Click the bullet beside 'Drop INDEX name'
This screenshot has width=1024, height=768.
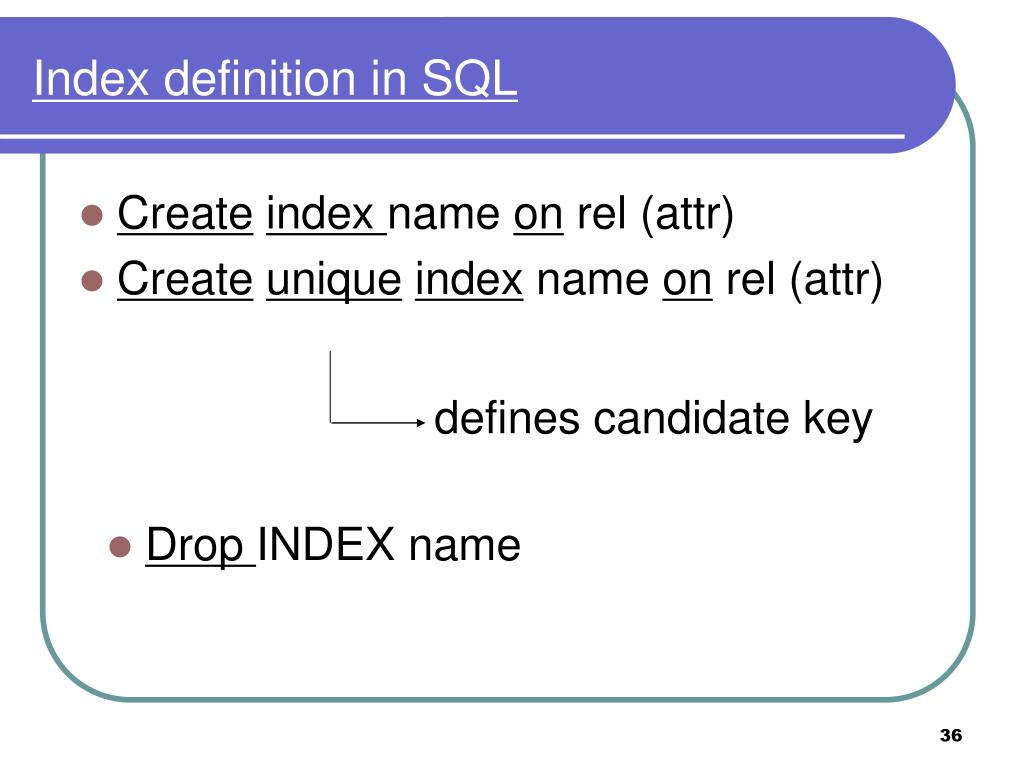(120, 547)
